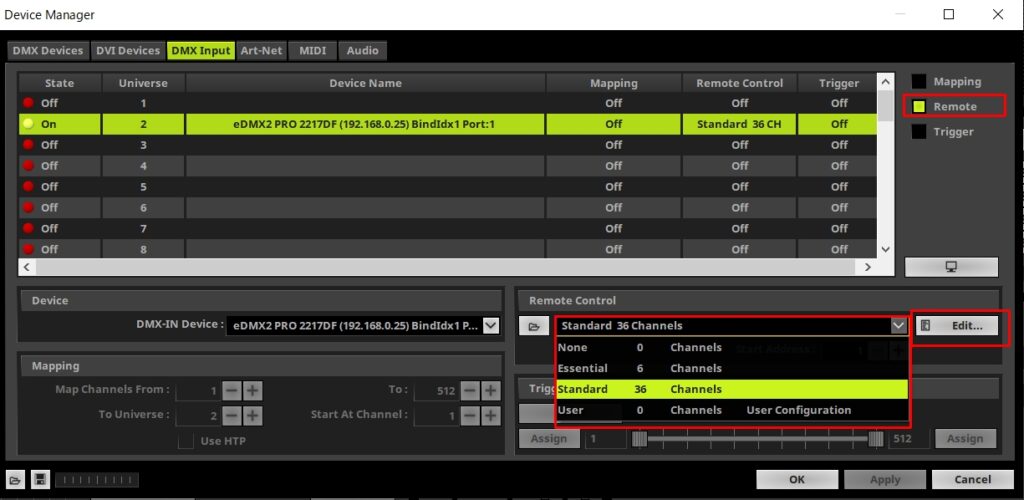Click the Trigger column header

click(839, 83)
